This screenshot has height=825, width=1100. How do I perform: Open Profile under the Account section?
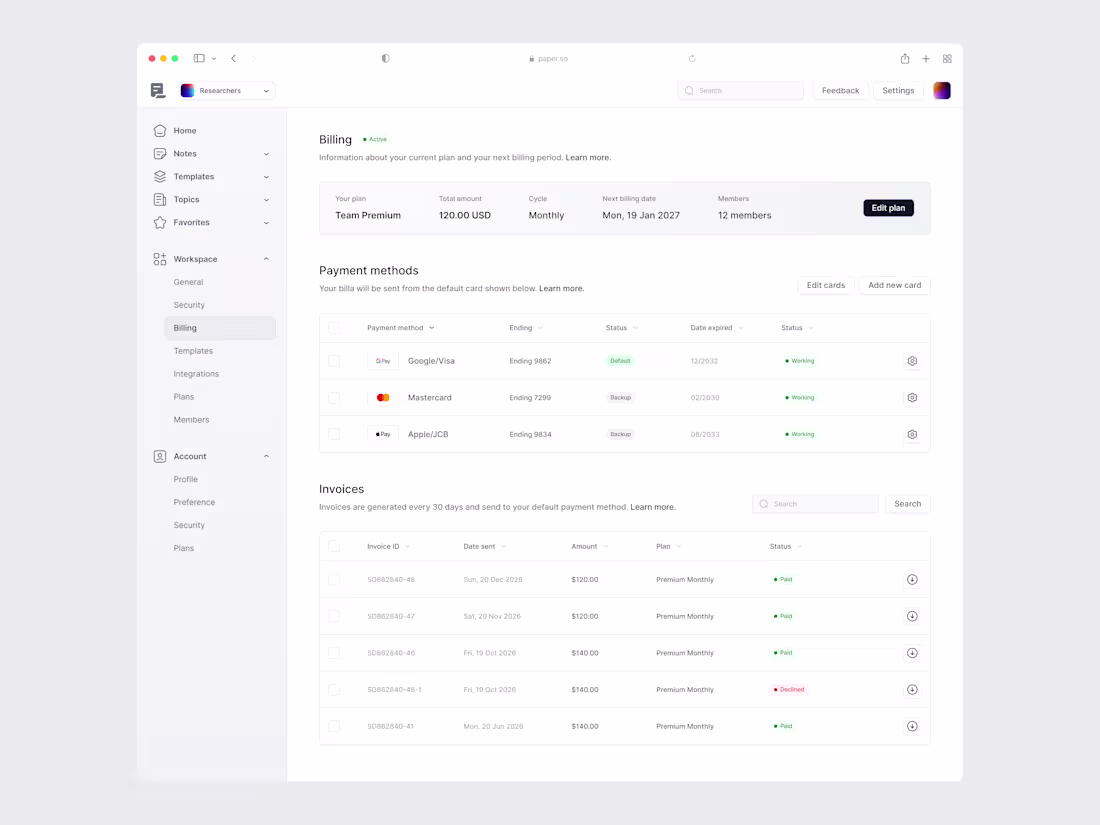coord(185,479)
